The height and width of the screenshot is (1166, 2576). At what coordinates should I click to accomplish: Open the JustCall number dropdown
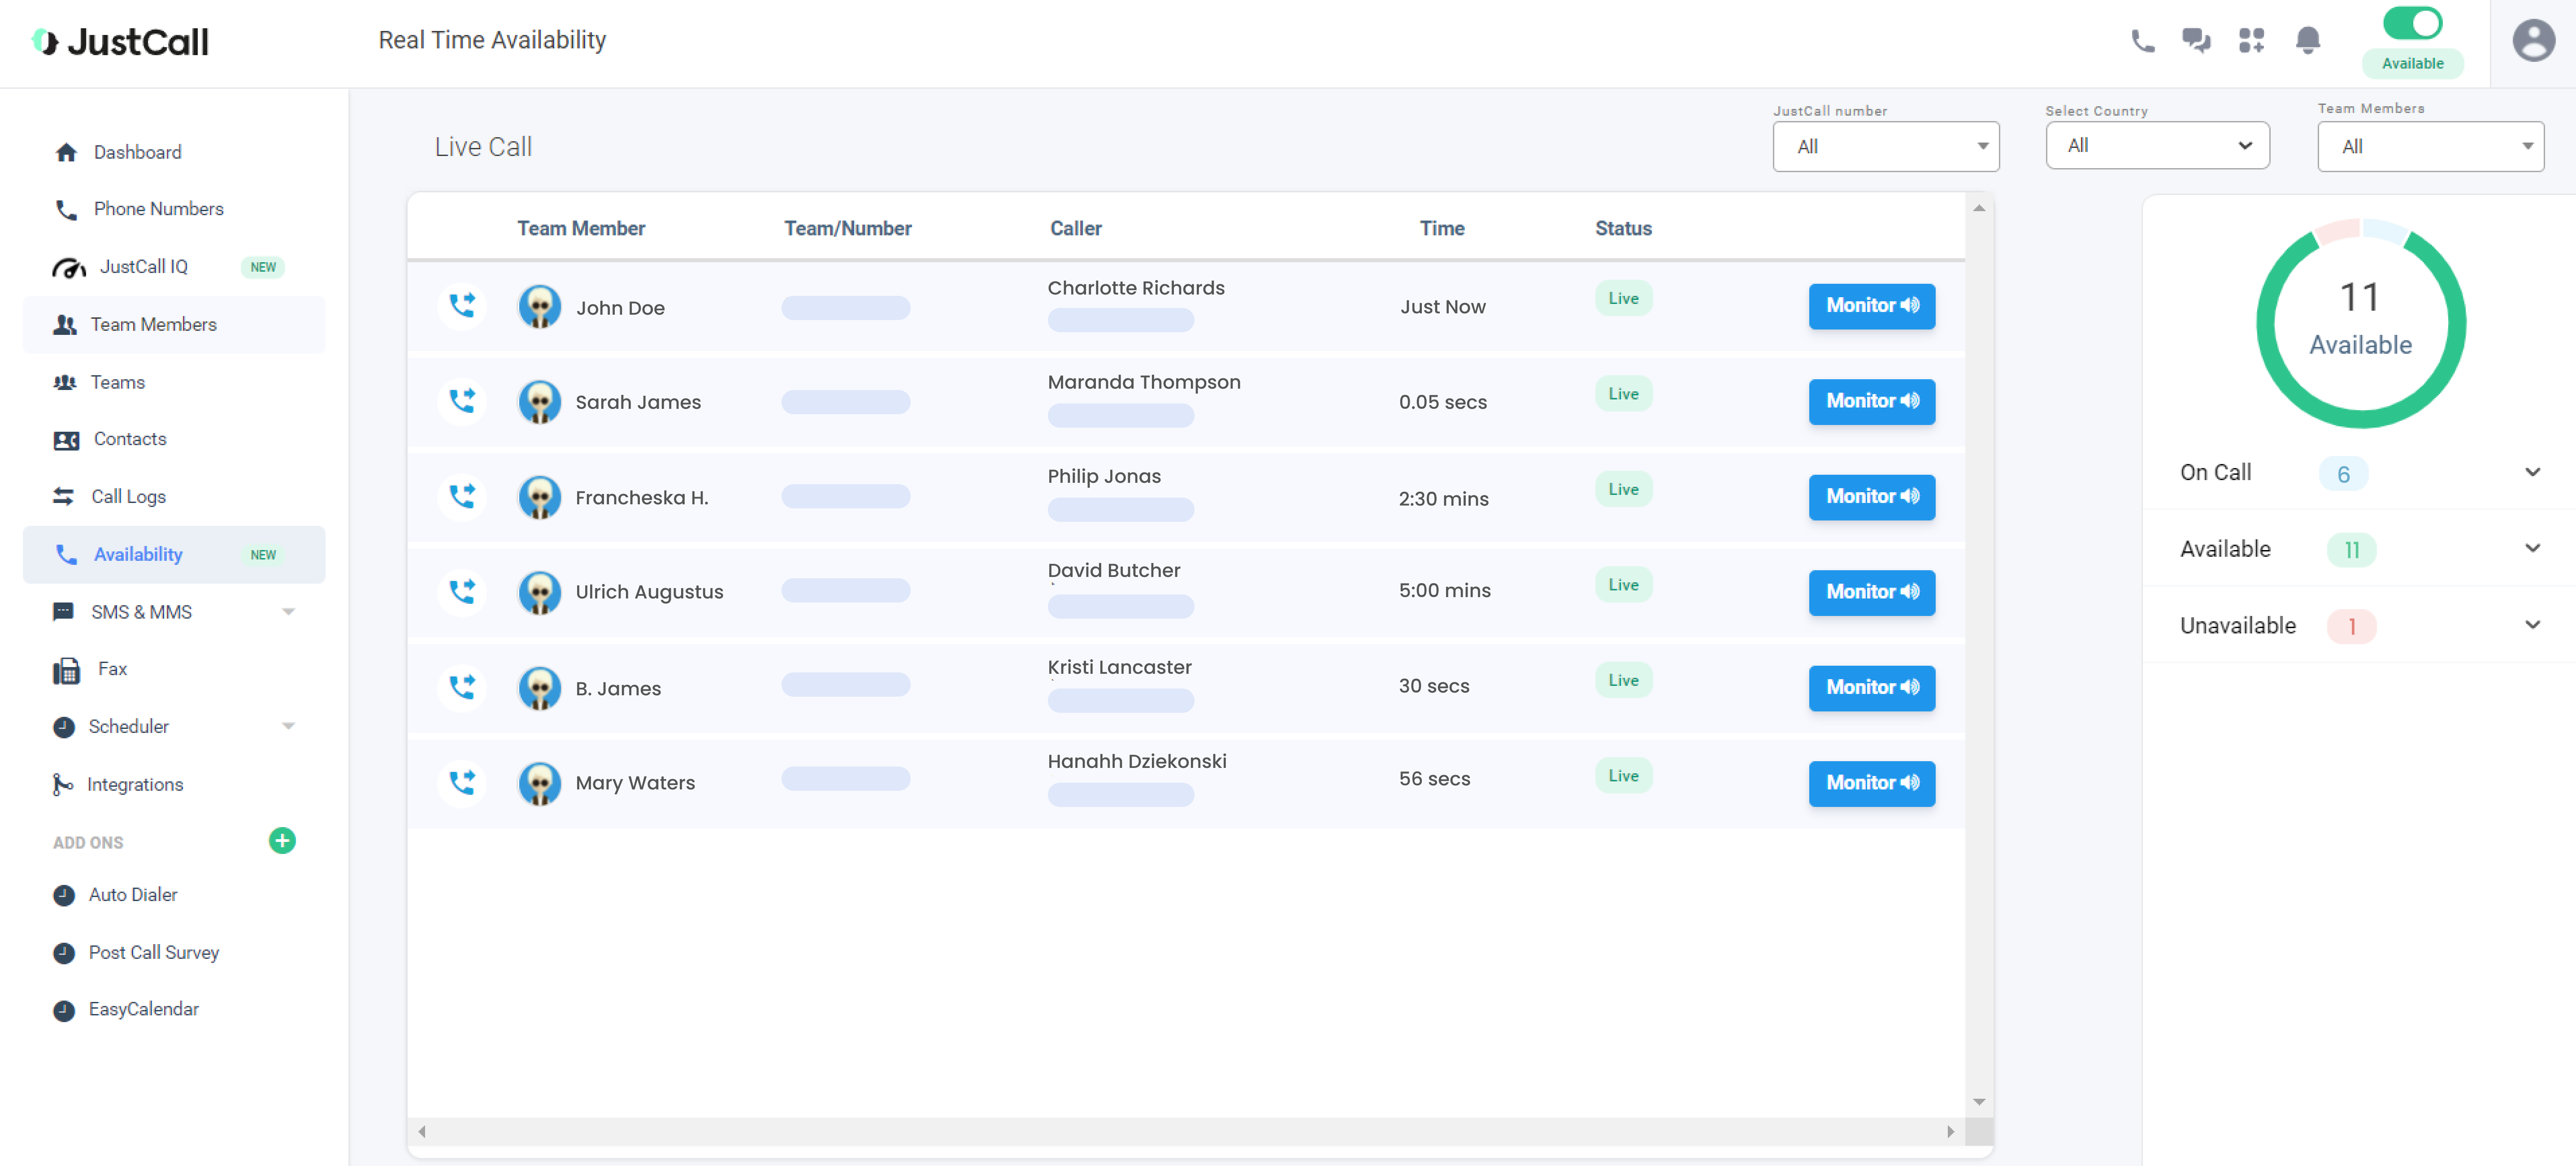pyautogui.click(x=1885, y=147)
